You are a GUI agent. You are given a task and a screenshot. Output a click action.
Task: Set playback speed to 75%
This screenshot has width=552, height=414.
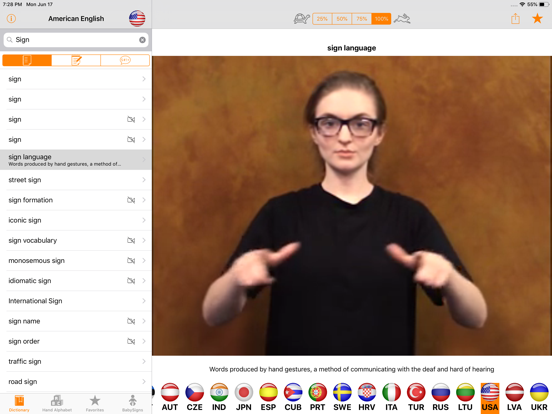pyautogui.click(x=362, y=19)
